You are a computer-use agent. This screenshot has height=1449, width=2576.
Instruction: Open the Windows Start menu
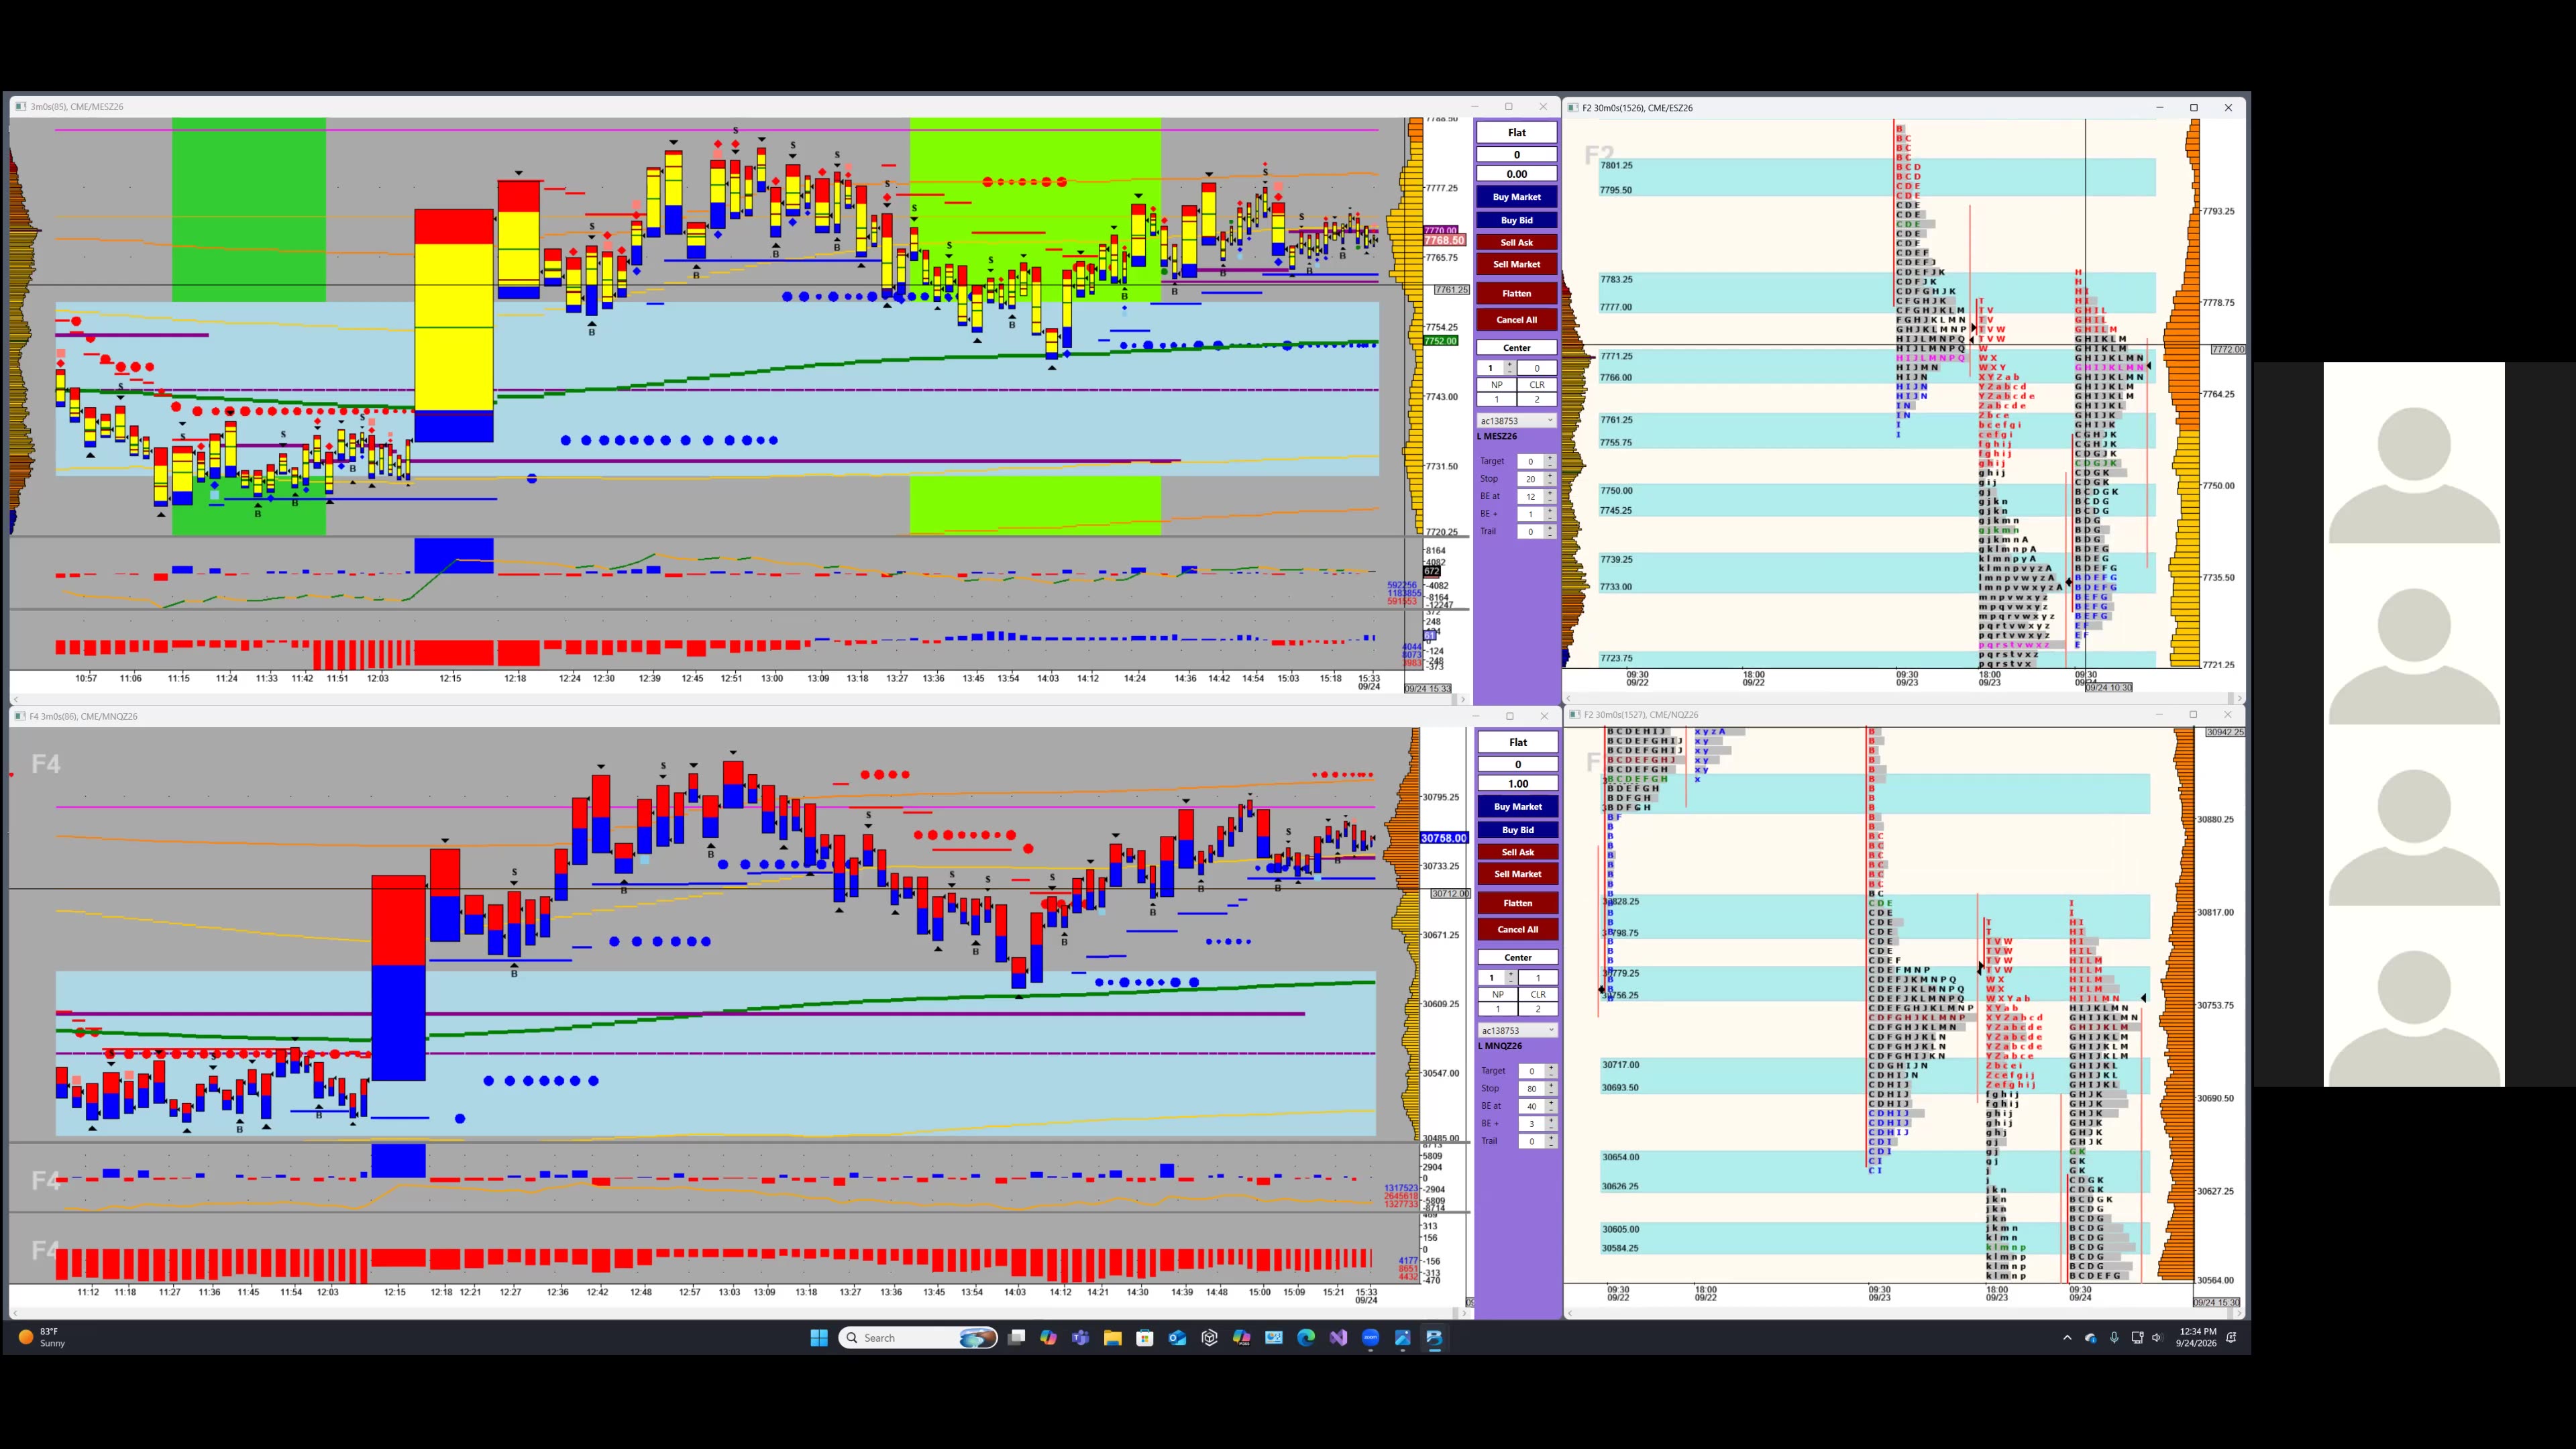[819, 1338]
